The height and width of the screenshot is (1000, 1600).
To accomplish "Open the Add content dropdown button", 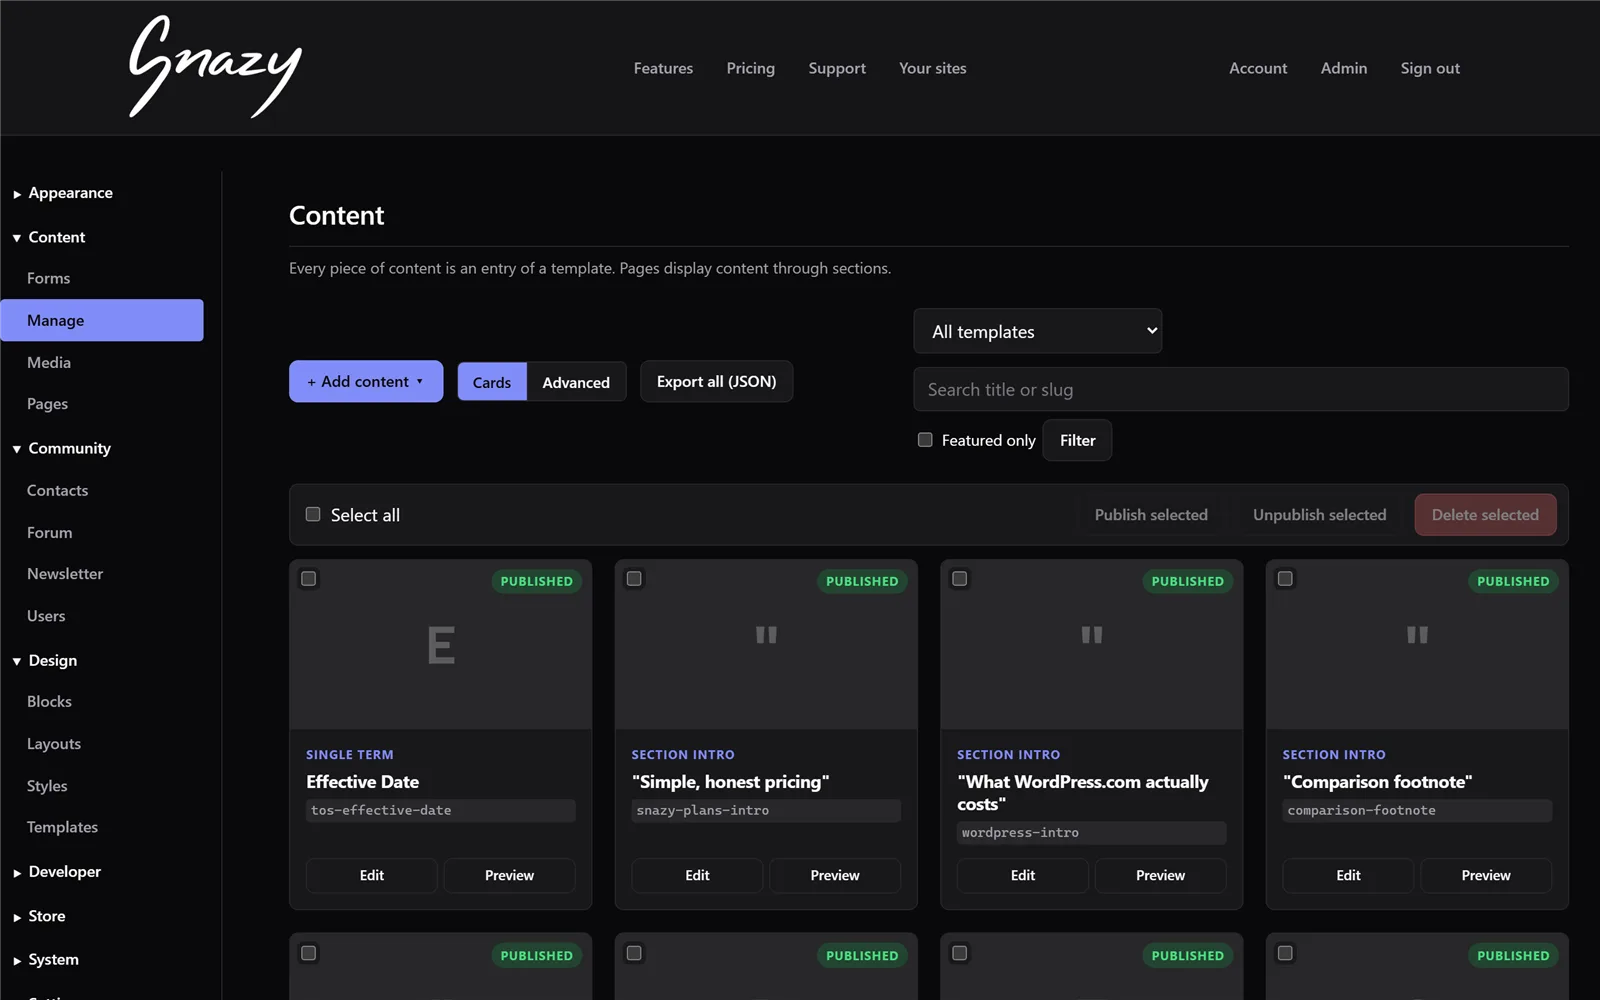I will (366, 381).
